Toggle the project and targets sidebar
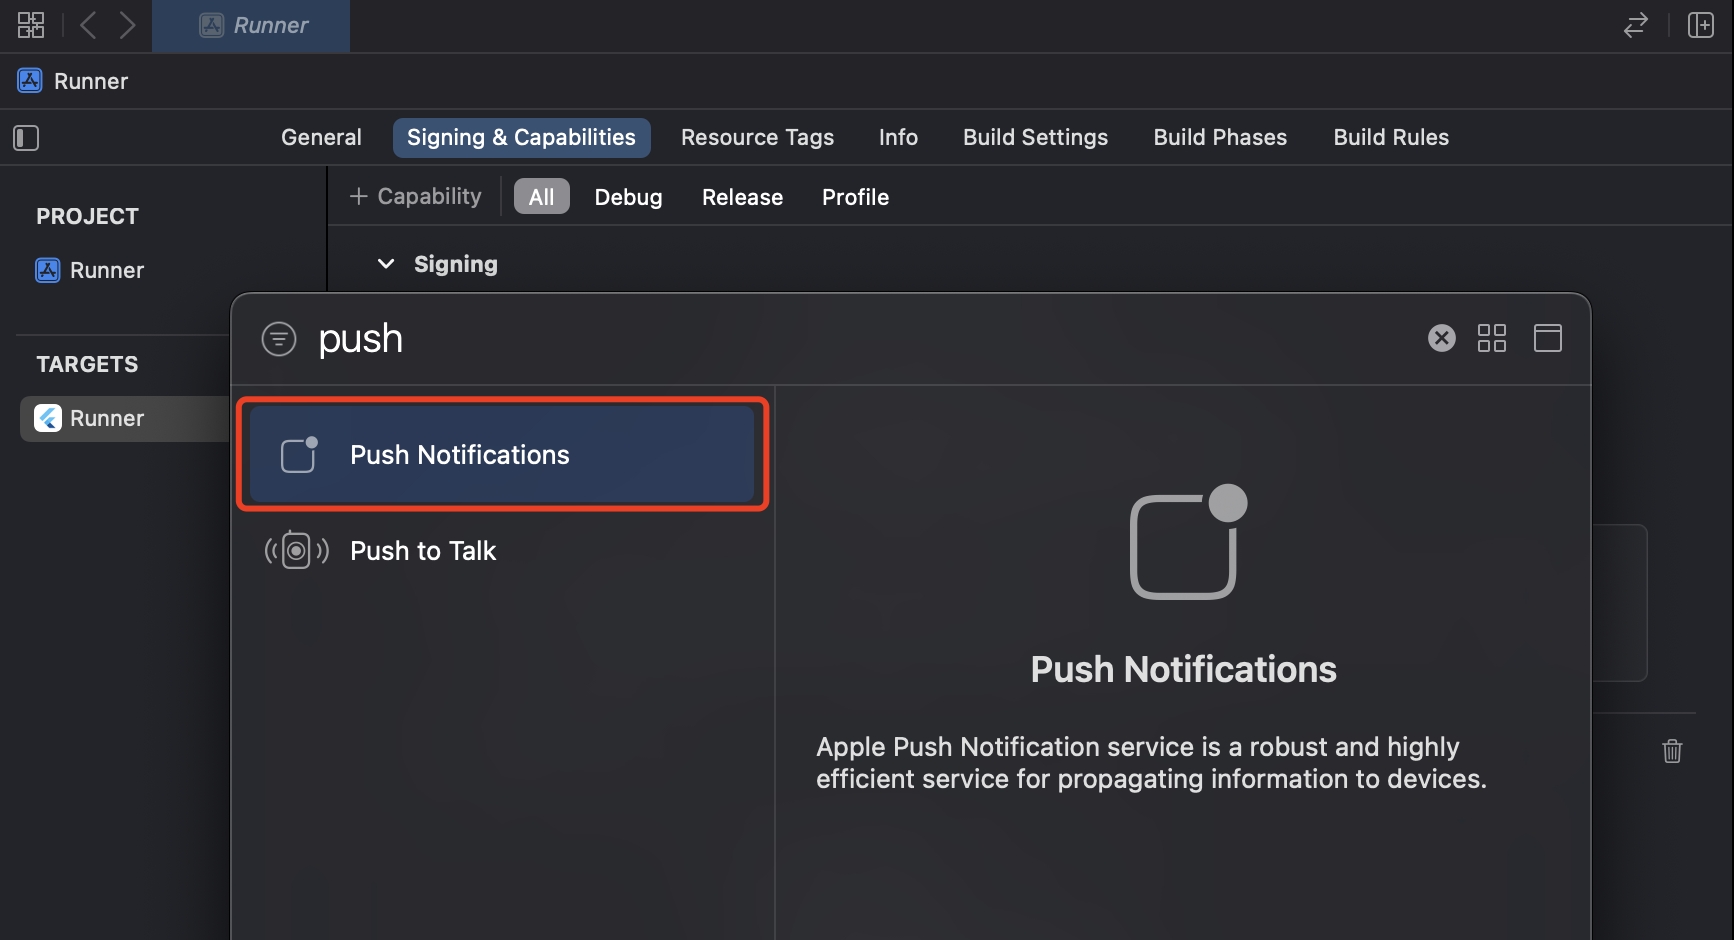 26,138
